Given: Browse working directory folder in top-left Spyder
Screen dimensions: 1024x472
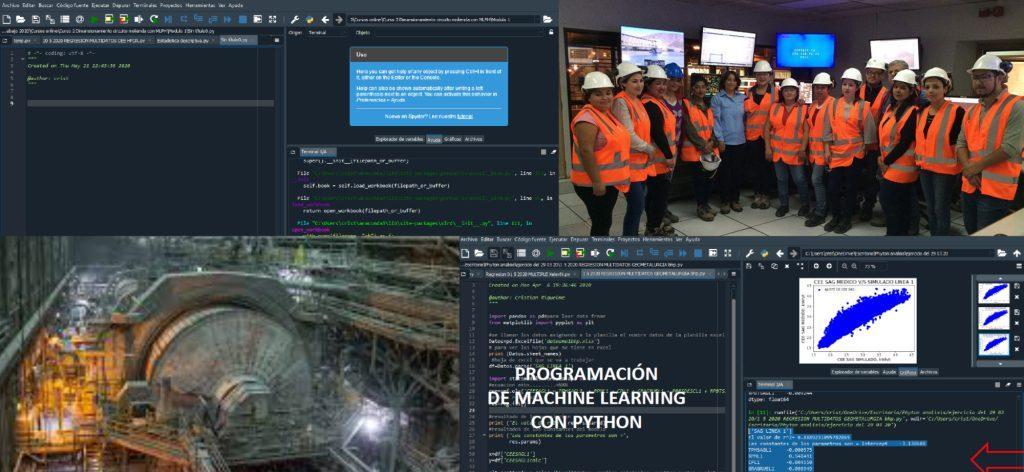Looking at the screenshot, I should (547, 19).
